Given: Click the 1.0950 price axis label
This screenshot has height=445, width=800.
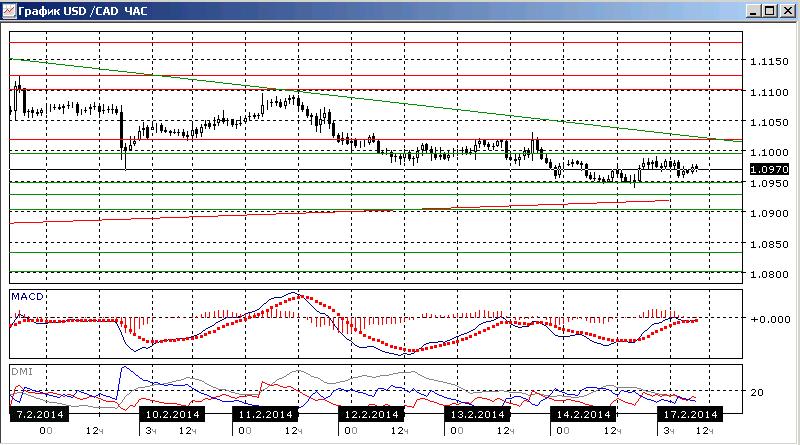Looking at the screenshot, I should pyautogui.click(x=769, y=183).
